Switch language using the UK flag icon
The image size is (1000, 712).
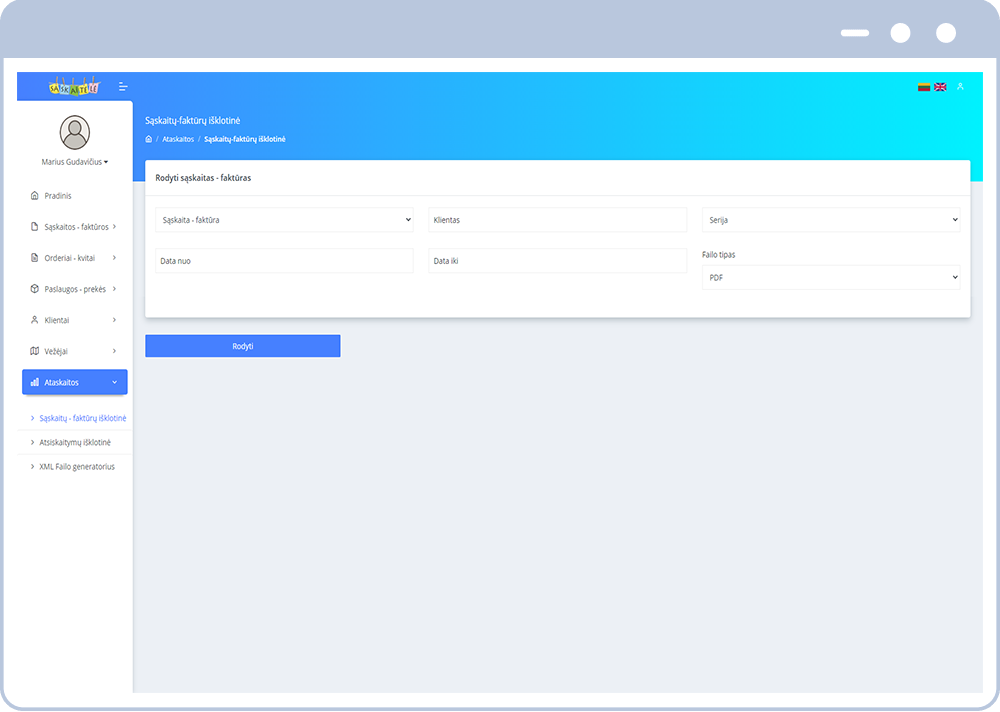pos(940,87)
